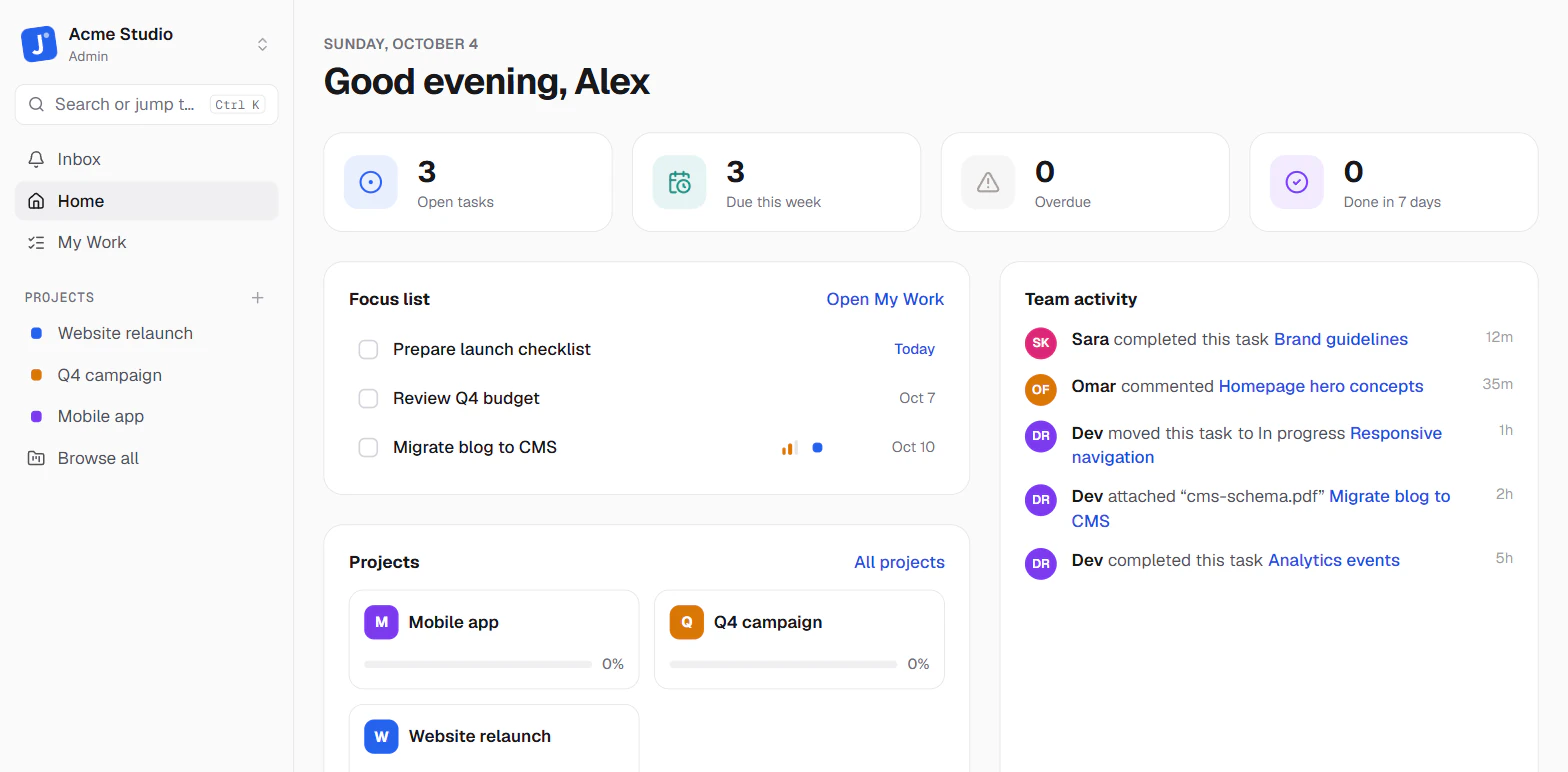The height and width of the screenshot is (772, 1568).
Task: Open the Brand guidelines task link
Action: coord(1341,339)
